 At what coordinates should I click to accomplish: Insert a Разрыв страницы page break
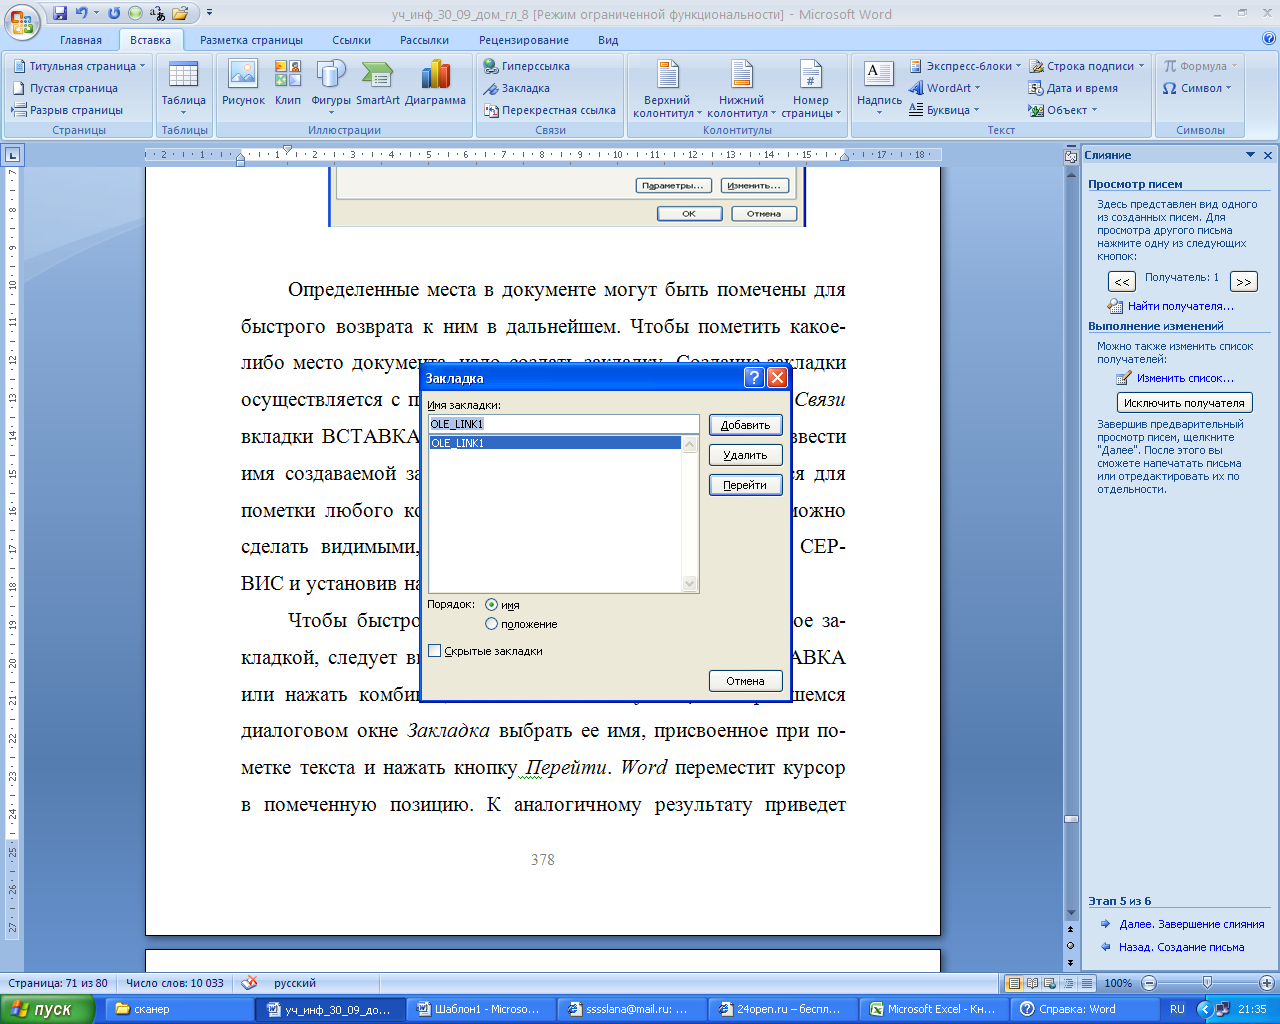point(68,110)
